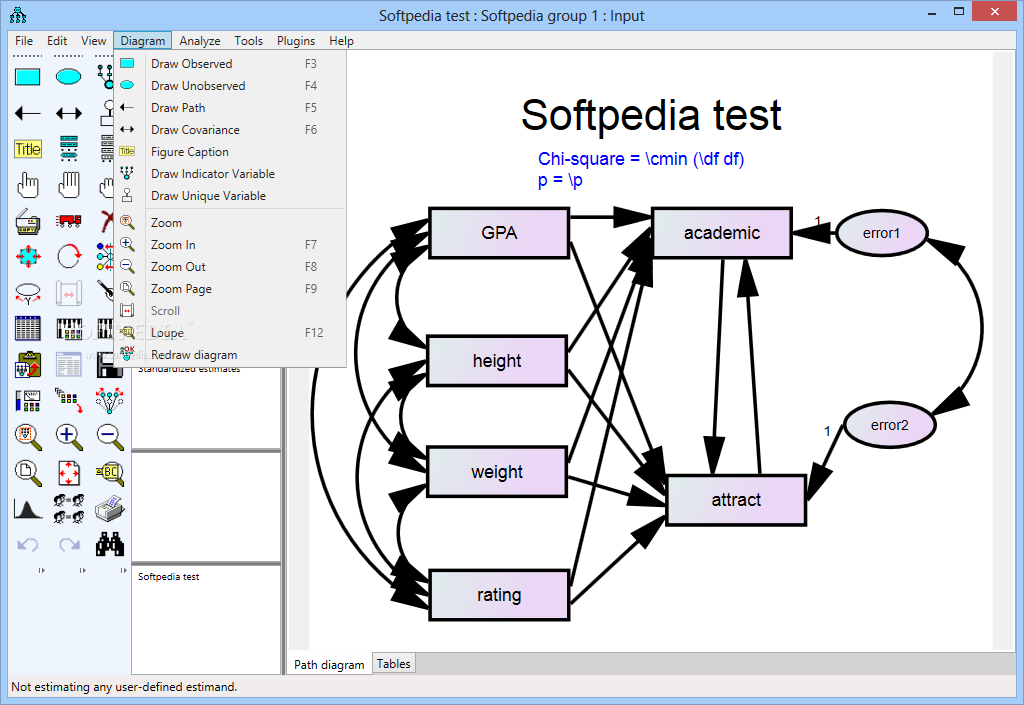Viewport: 1024px width, 705px height.
Task: Click the printer toolbar icon
Action: pos(109,509)
